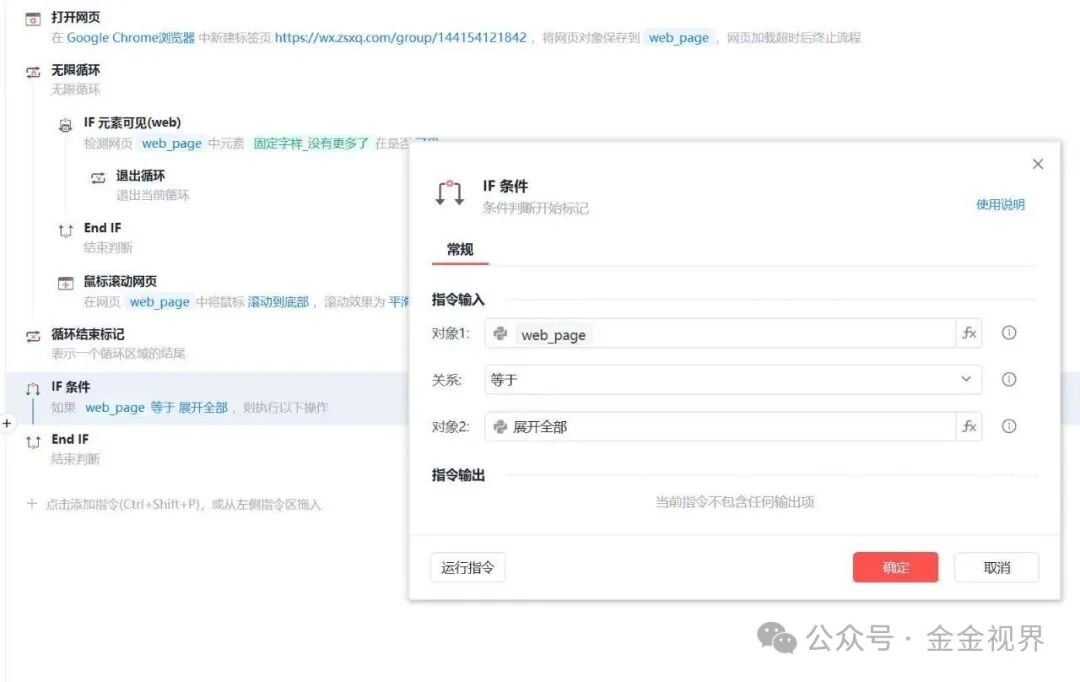Click the info icon beside 对象2 field
This screenshot has width=1080, height=682.
(1009, 426)
